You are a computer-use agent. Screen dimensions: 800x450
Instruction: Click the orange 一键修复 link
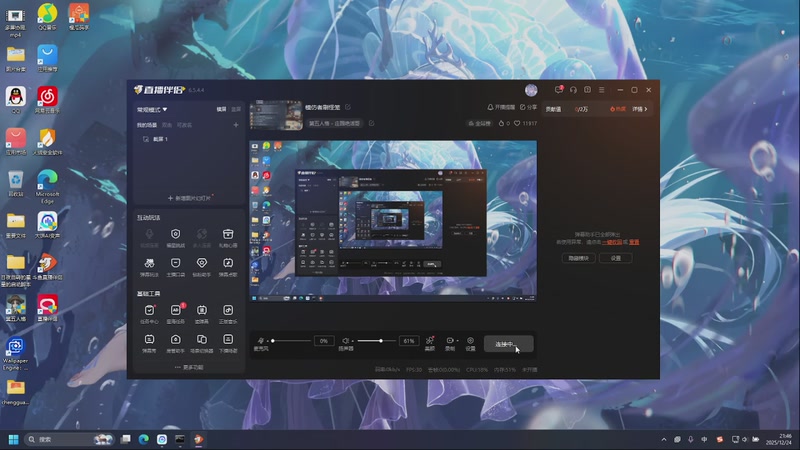point(612,242)
